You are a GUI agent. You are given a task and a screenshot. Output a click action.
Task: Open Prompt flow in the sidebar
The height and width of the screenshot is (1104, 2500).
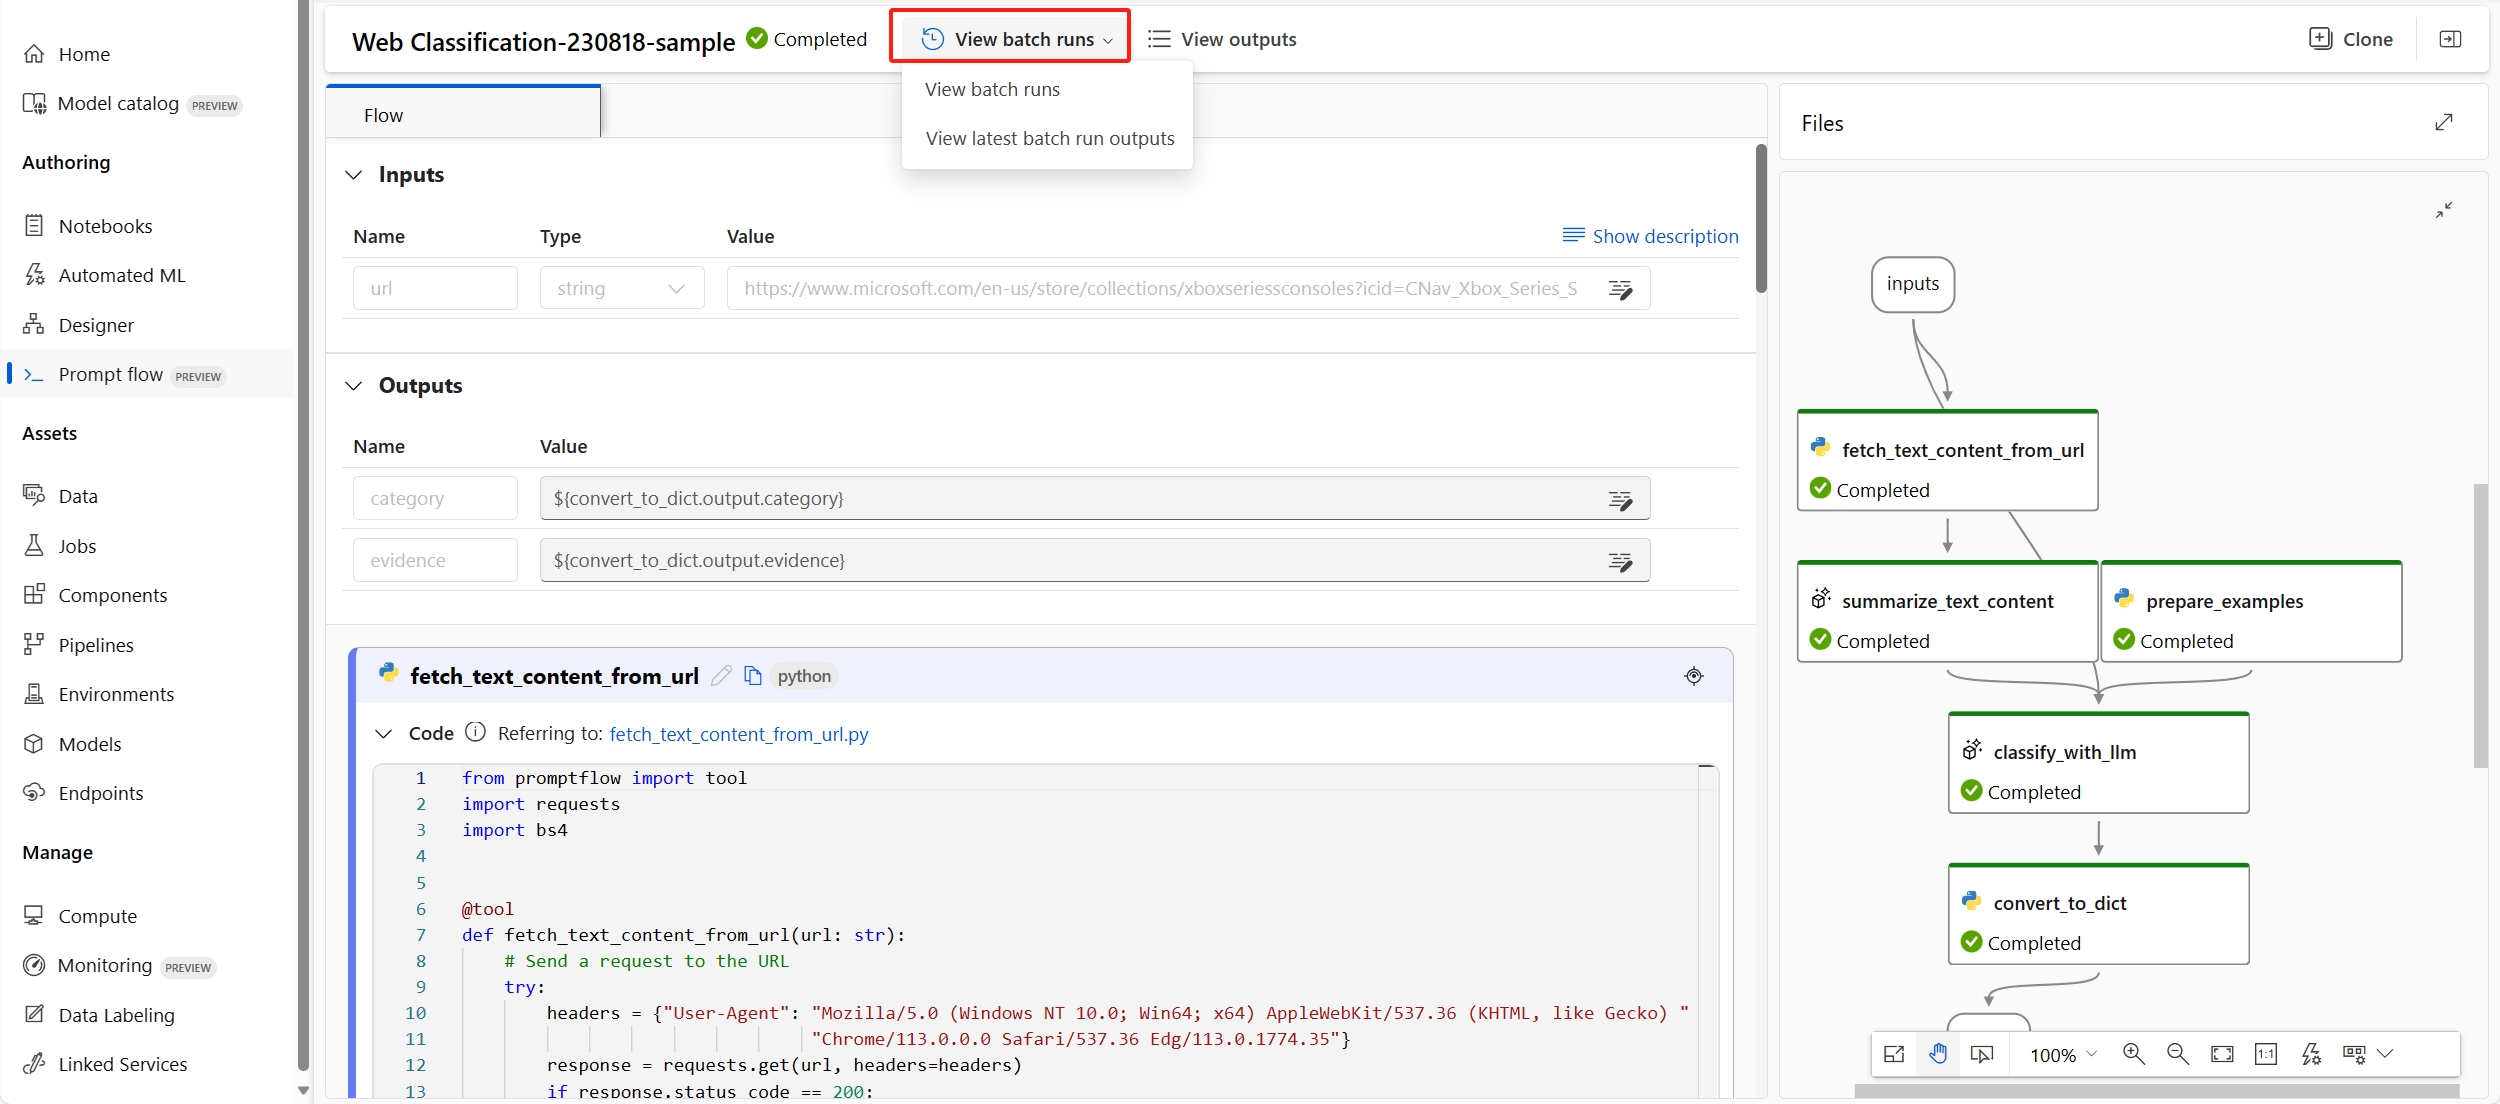(111, 374)
